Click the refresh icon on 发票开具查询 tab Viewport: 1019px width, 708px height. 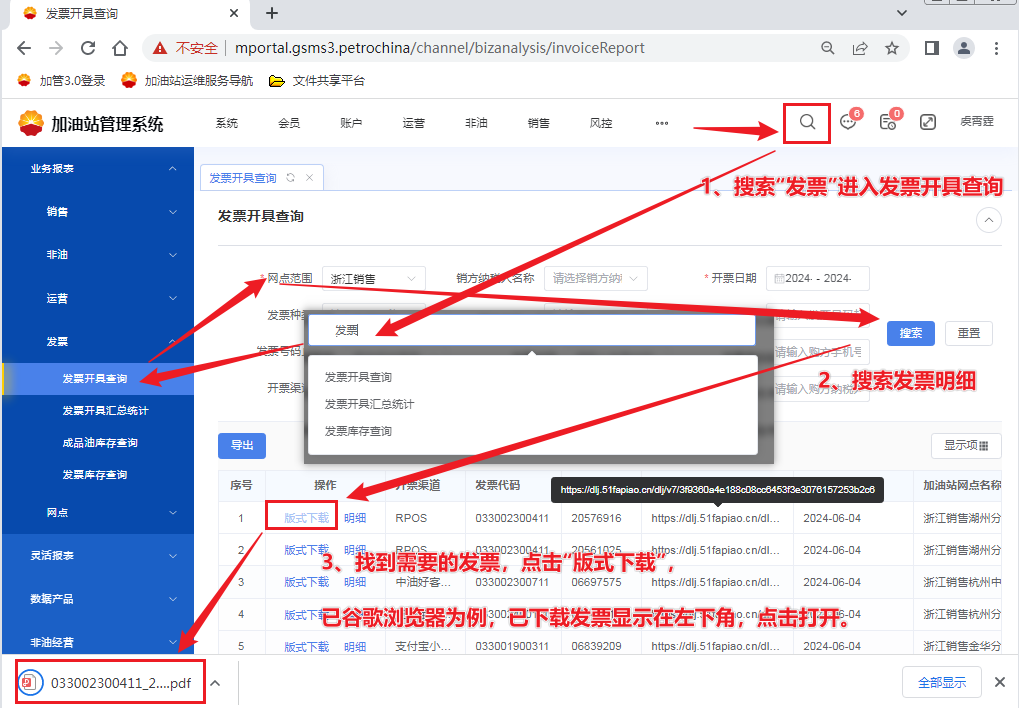(x=291, y=178)
